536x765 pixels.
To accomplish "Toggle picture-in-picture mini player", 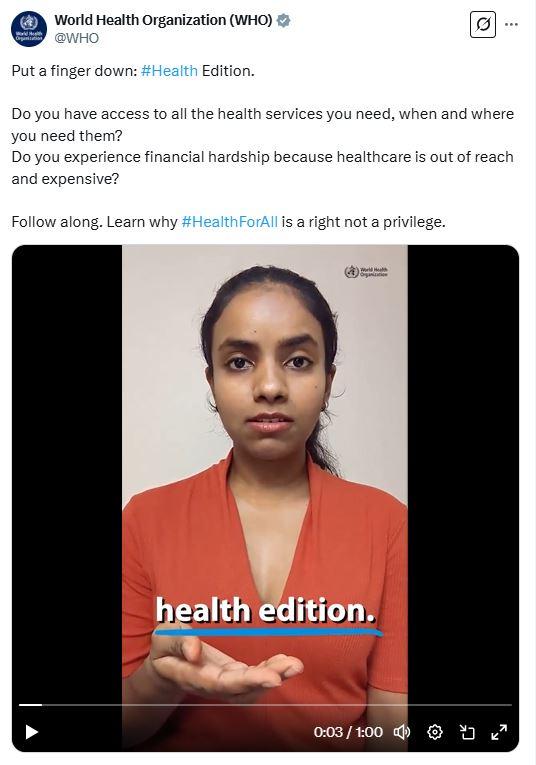I will point(467,732).
